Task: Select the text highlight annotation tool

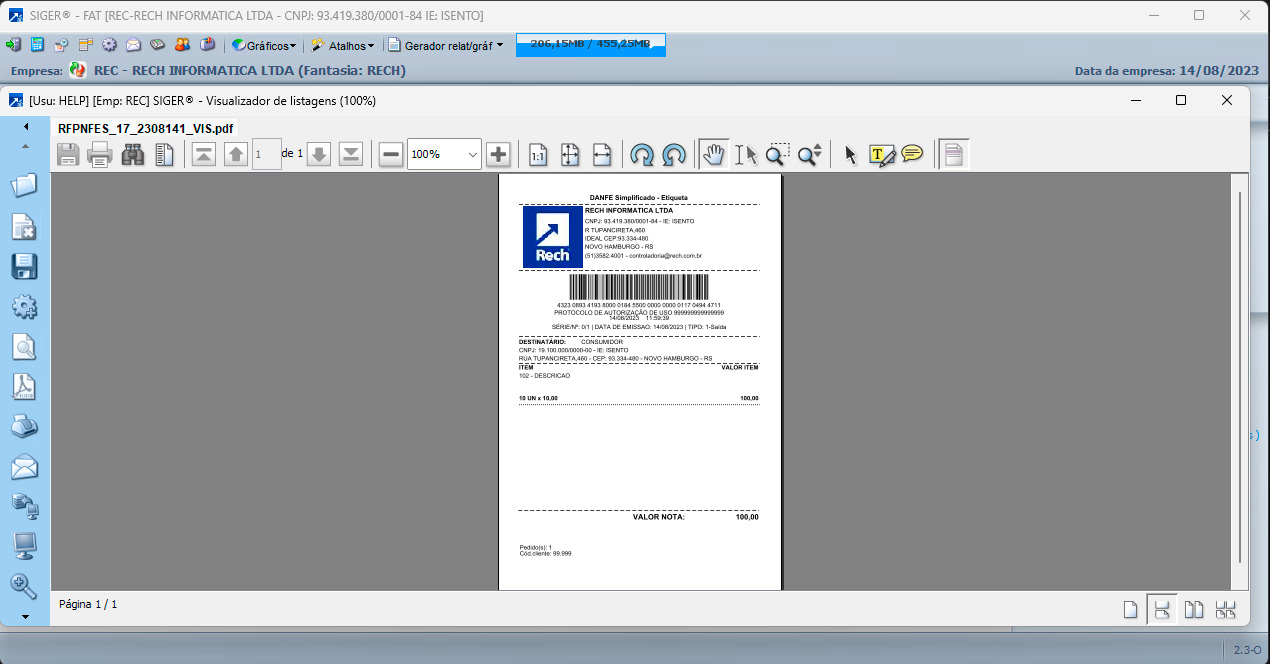Action: tap(881, 154)
